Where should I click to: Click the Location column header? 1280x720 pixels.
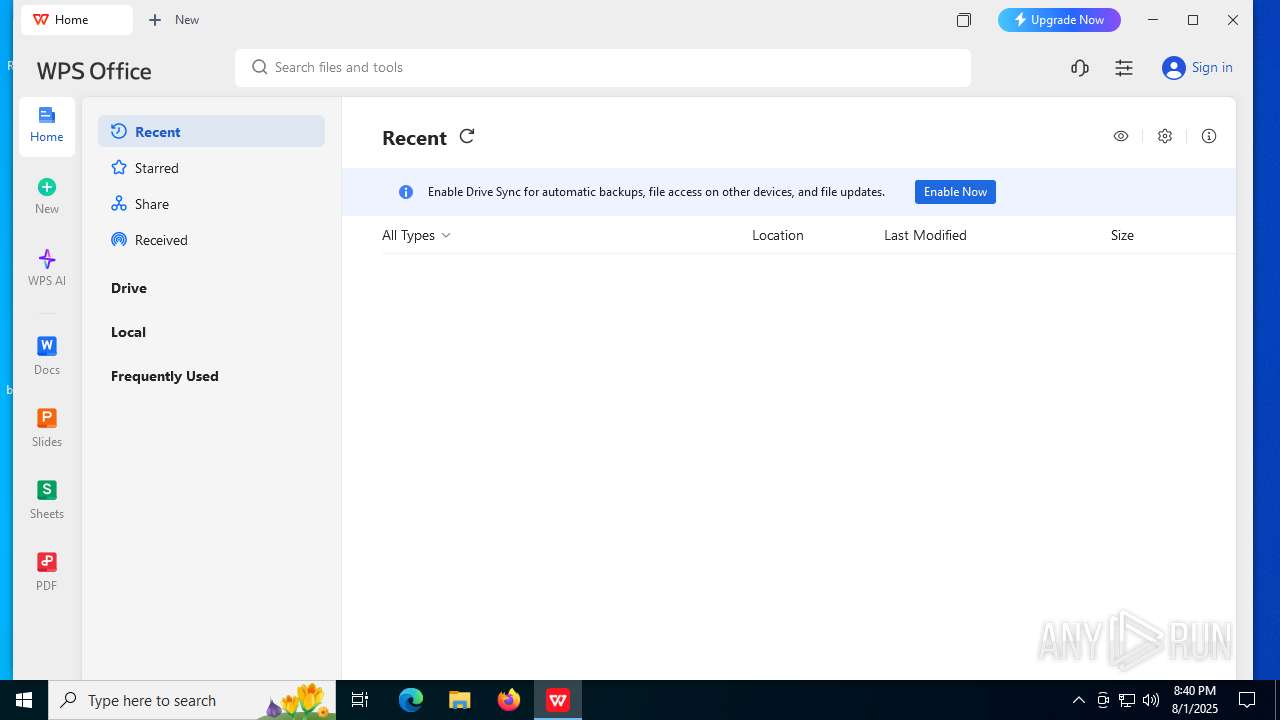(777, 235)
